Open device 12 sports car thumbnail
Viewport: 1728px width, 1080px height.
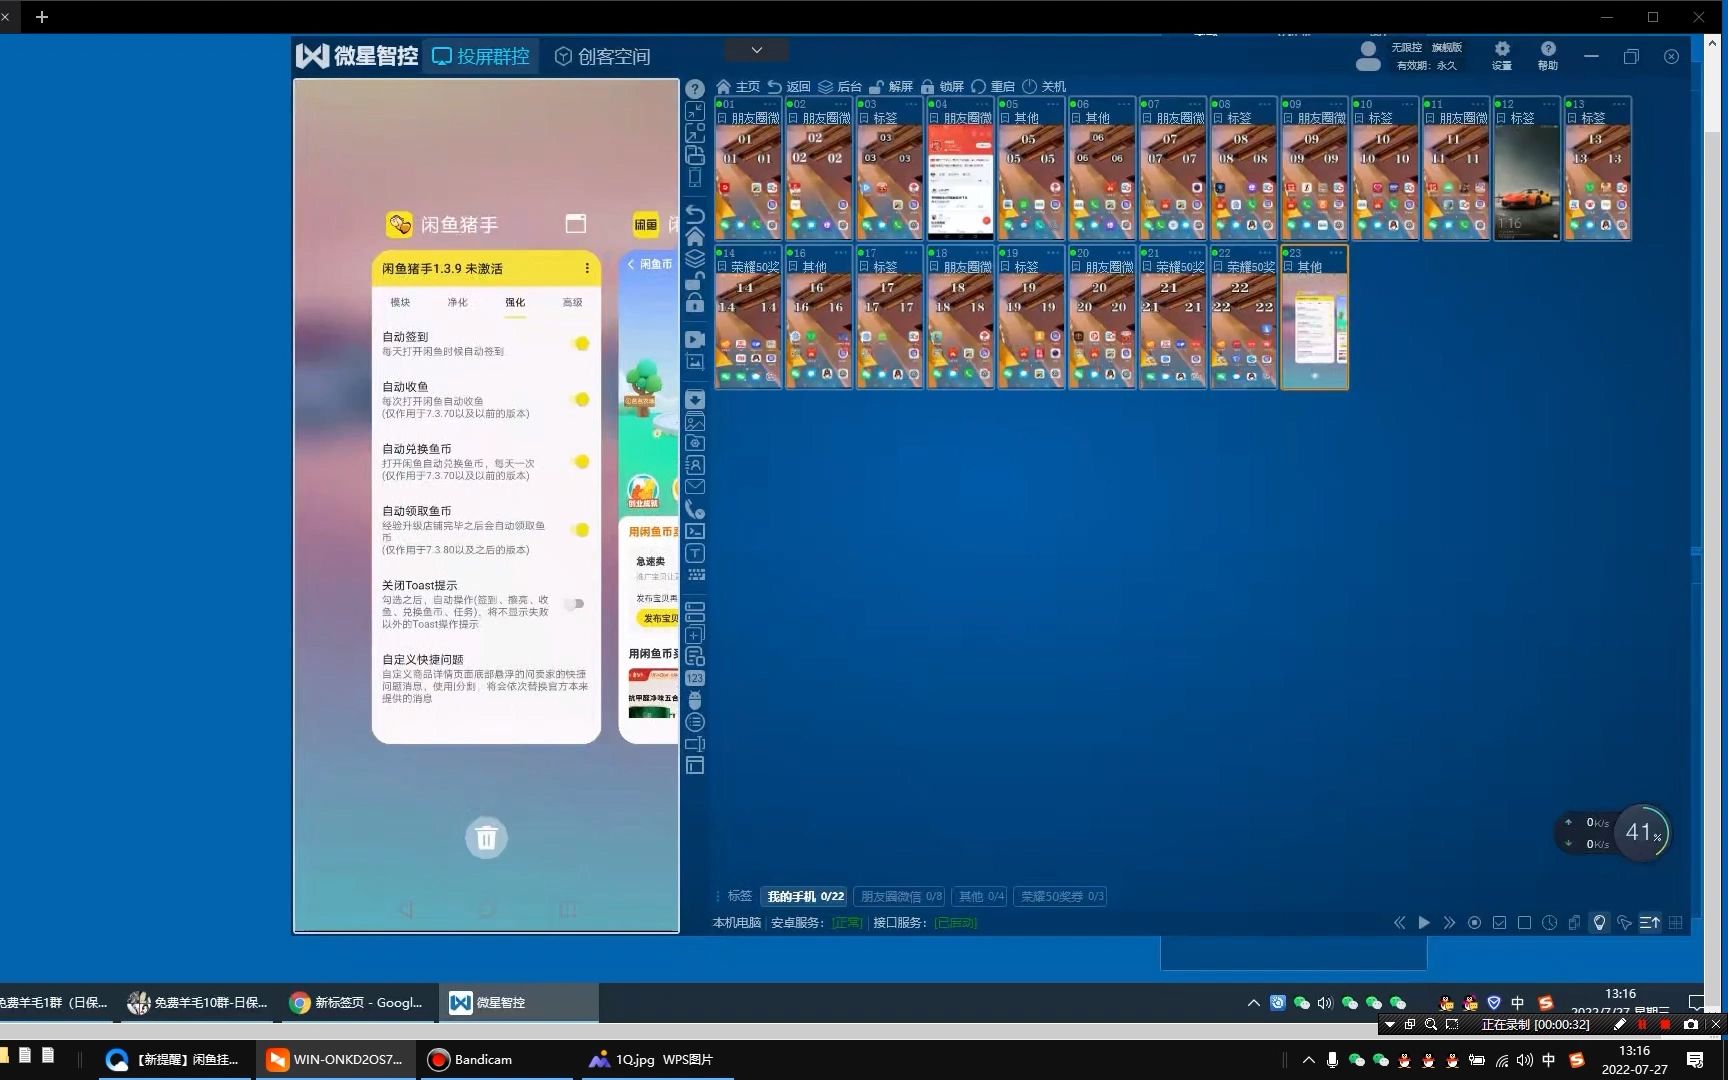tap(1527, 182)
